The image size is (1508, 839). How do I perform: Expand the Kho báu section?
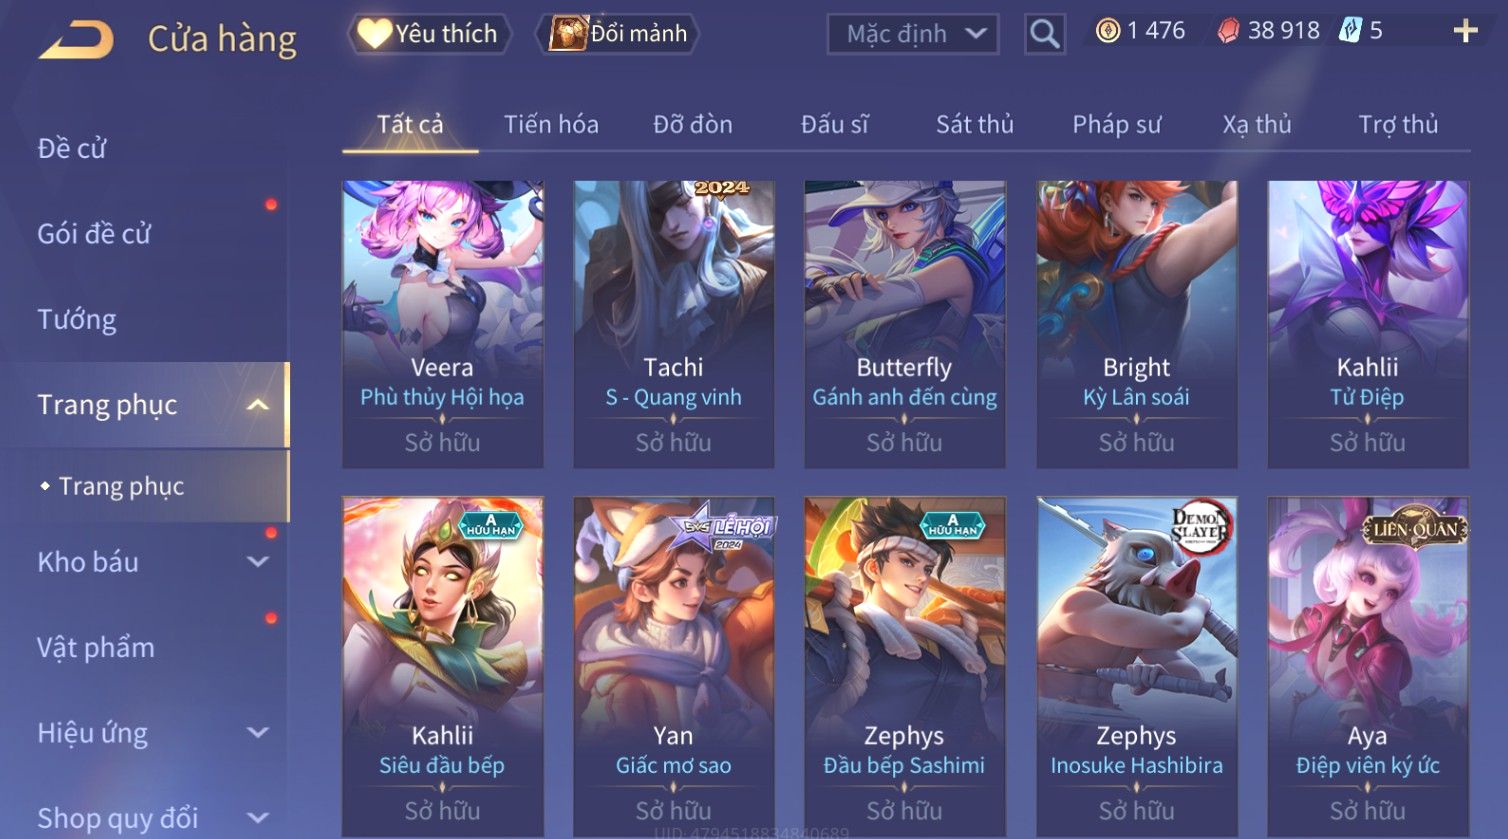(258, 562)
